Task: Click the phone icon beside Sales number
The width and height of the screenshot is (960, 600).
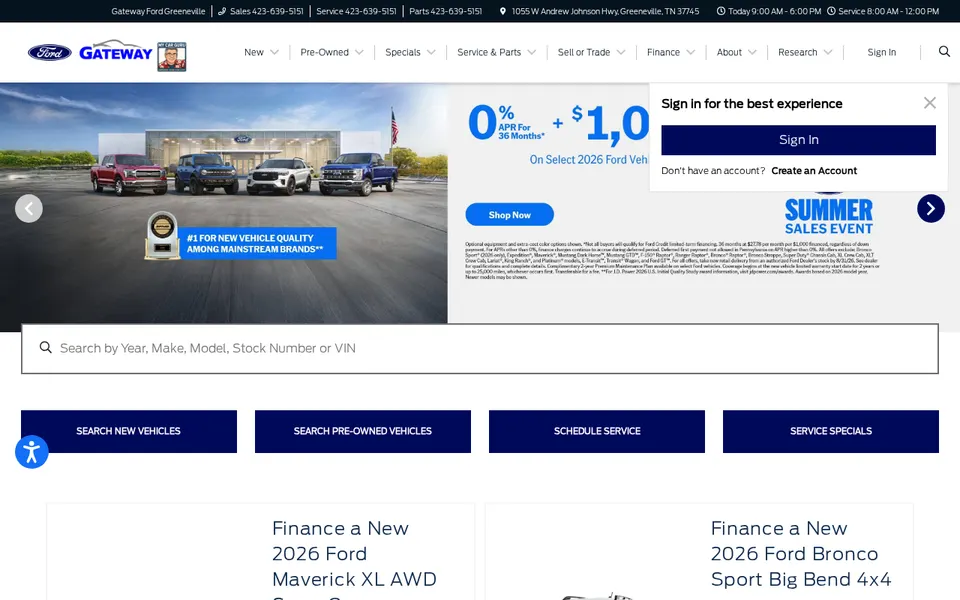Action: tap(222, 11)
